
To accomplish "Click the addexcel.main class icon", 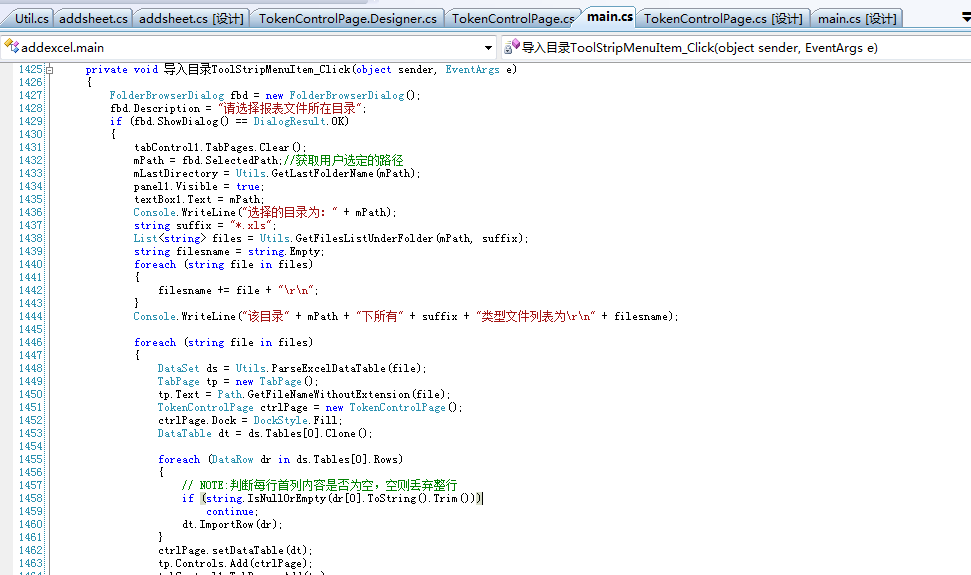I will pyautogui.click(x=11, y=46).
